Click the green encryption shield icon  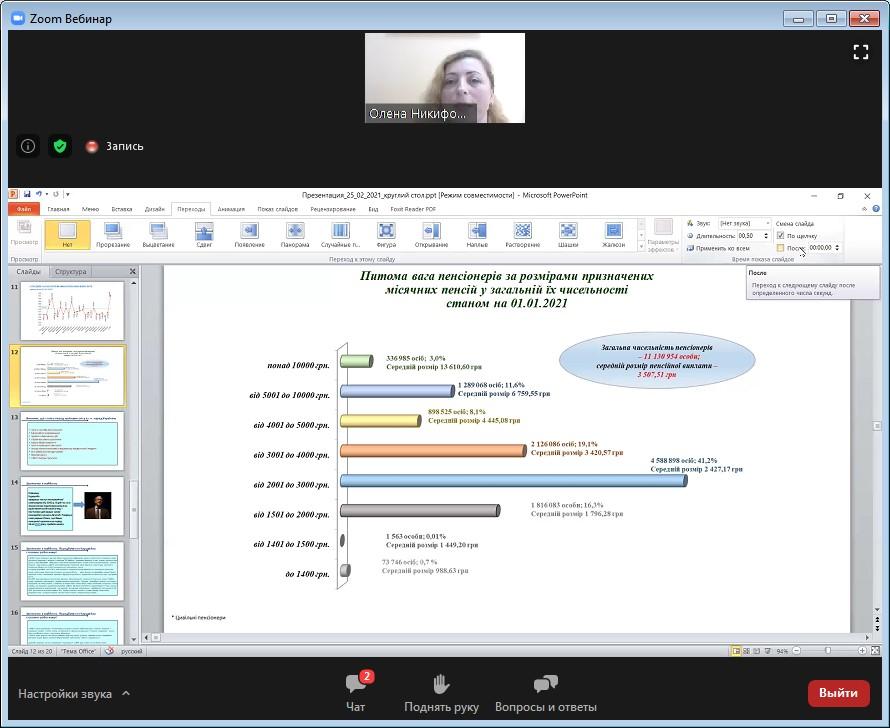coord(60,146)
